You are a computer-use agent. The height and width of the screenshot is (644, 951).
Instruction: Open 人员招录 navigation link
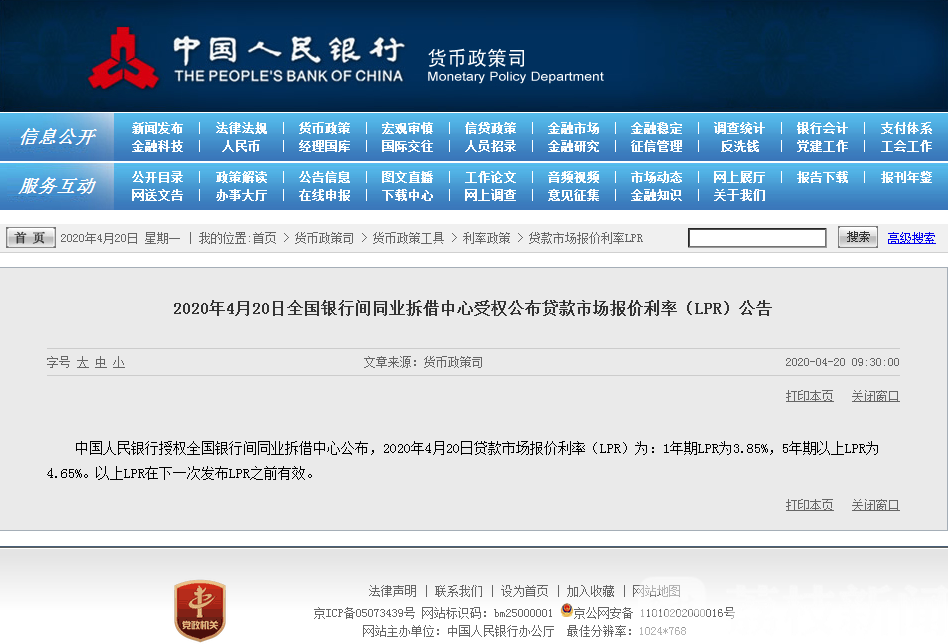(490, 147)
